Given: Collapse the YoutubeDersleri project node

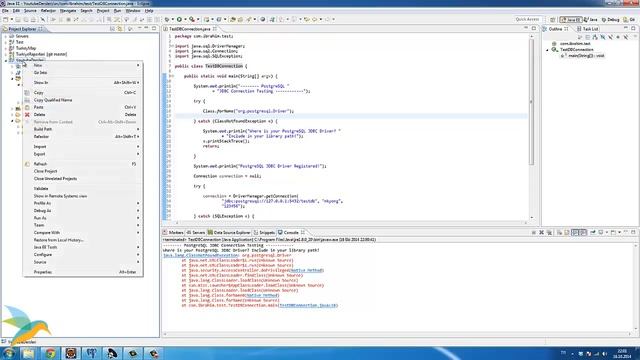Looking at the screenshot, I should pyautogui.click(x=6, y=60).
